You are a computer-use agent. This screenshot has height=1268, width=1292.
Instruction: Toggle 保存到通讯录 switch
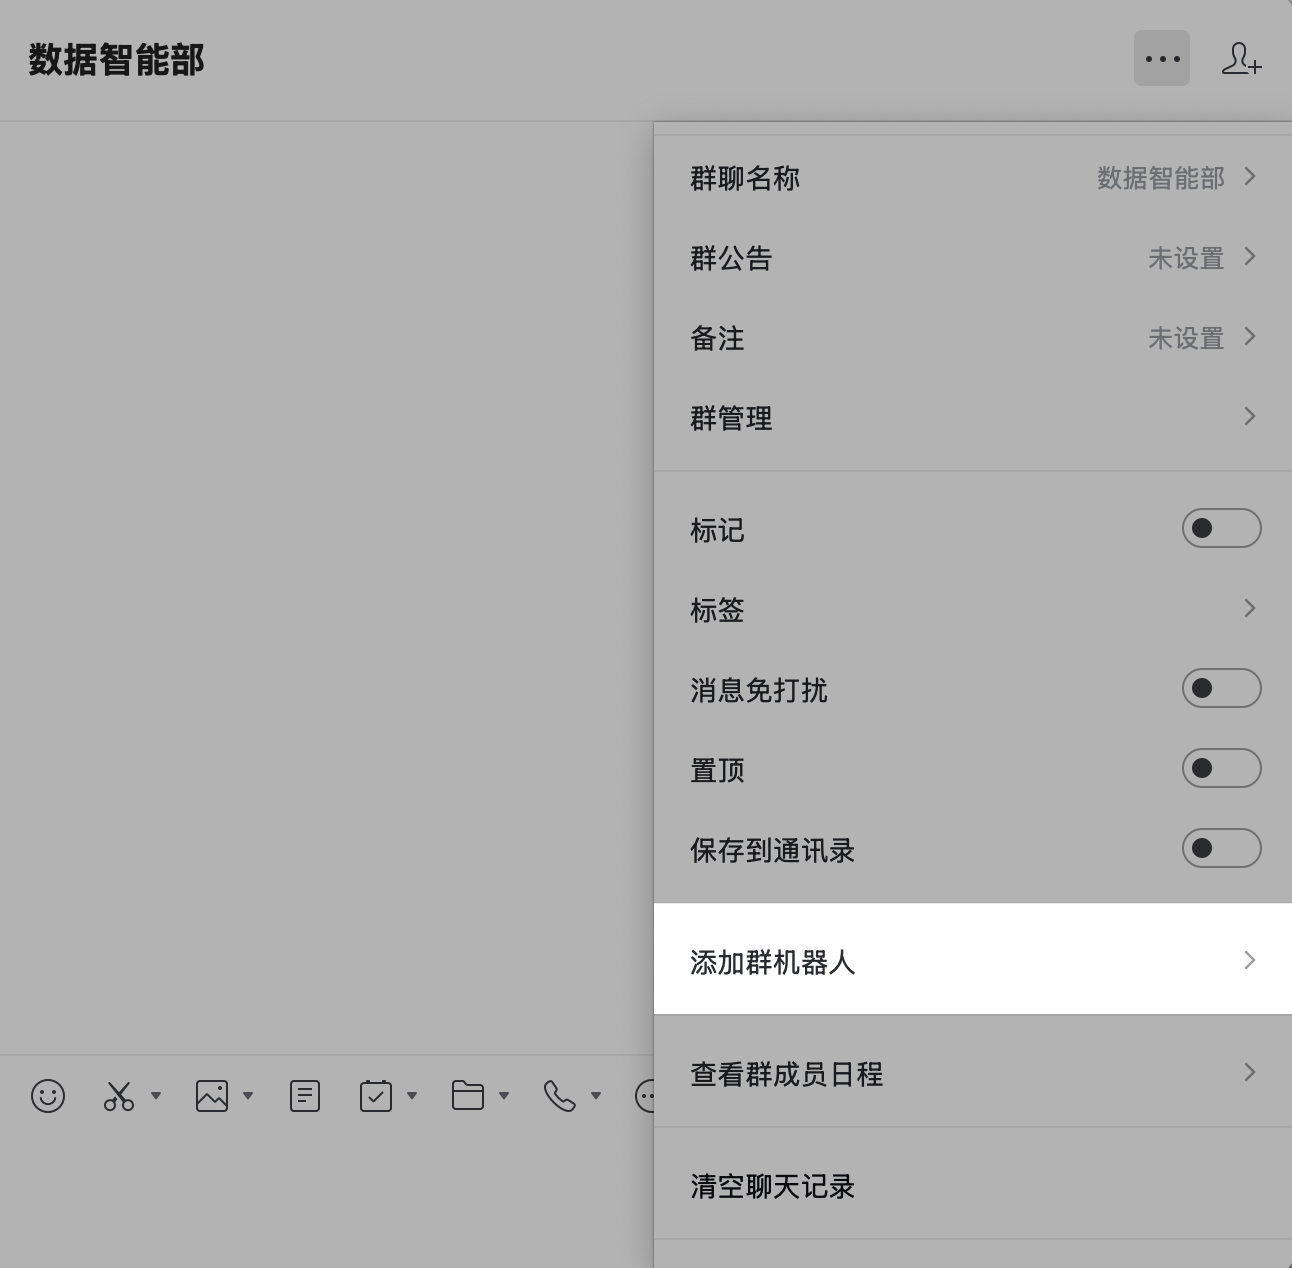click(1222, 848)
